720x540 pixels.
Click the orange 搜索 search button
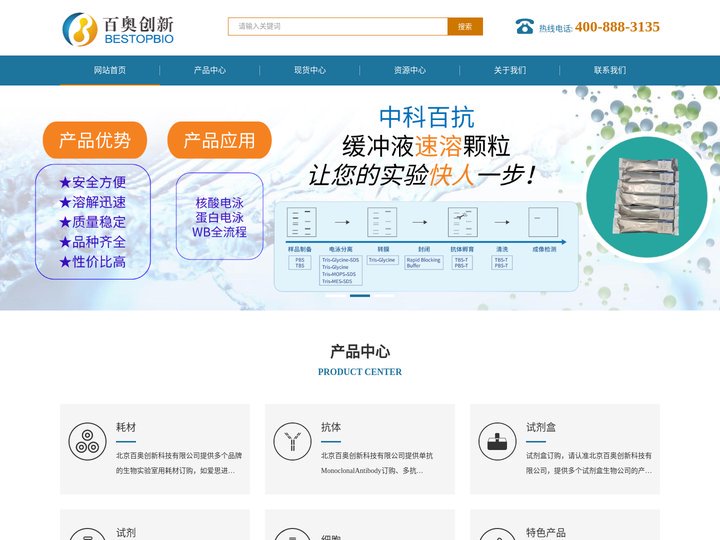pos(465,27)
